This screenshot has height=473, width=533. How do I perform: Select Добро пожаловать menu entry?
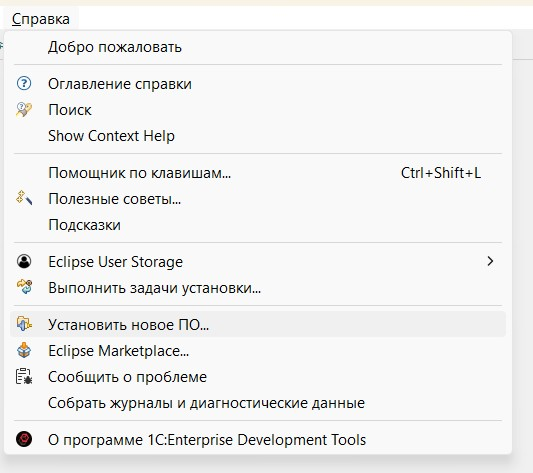coord(258,47)
